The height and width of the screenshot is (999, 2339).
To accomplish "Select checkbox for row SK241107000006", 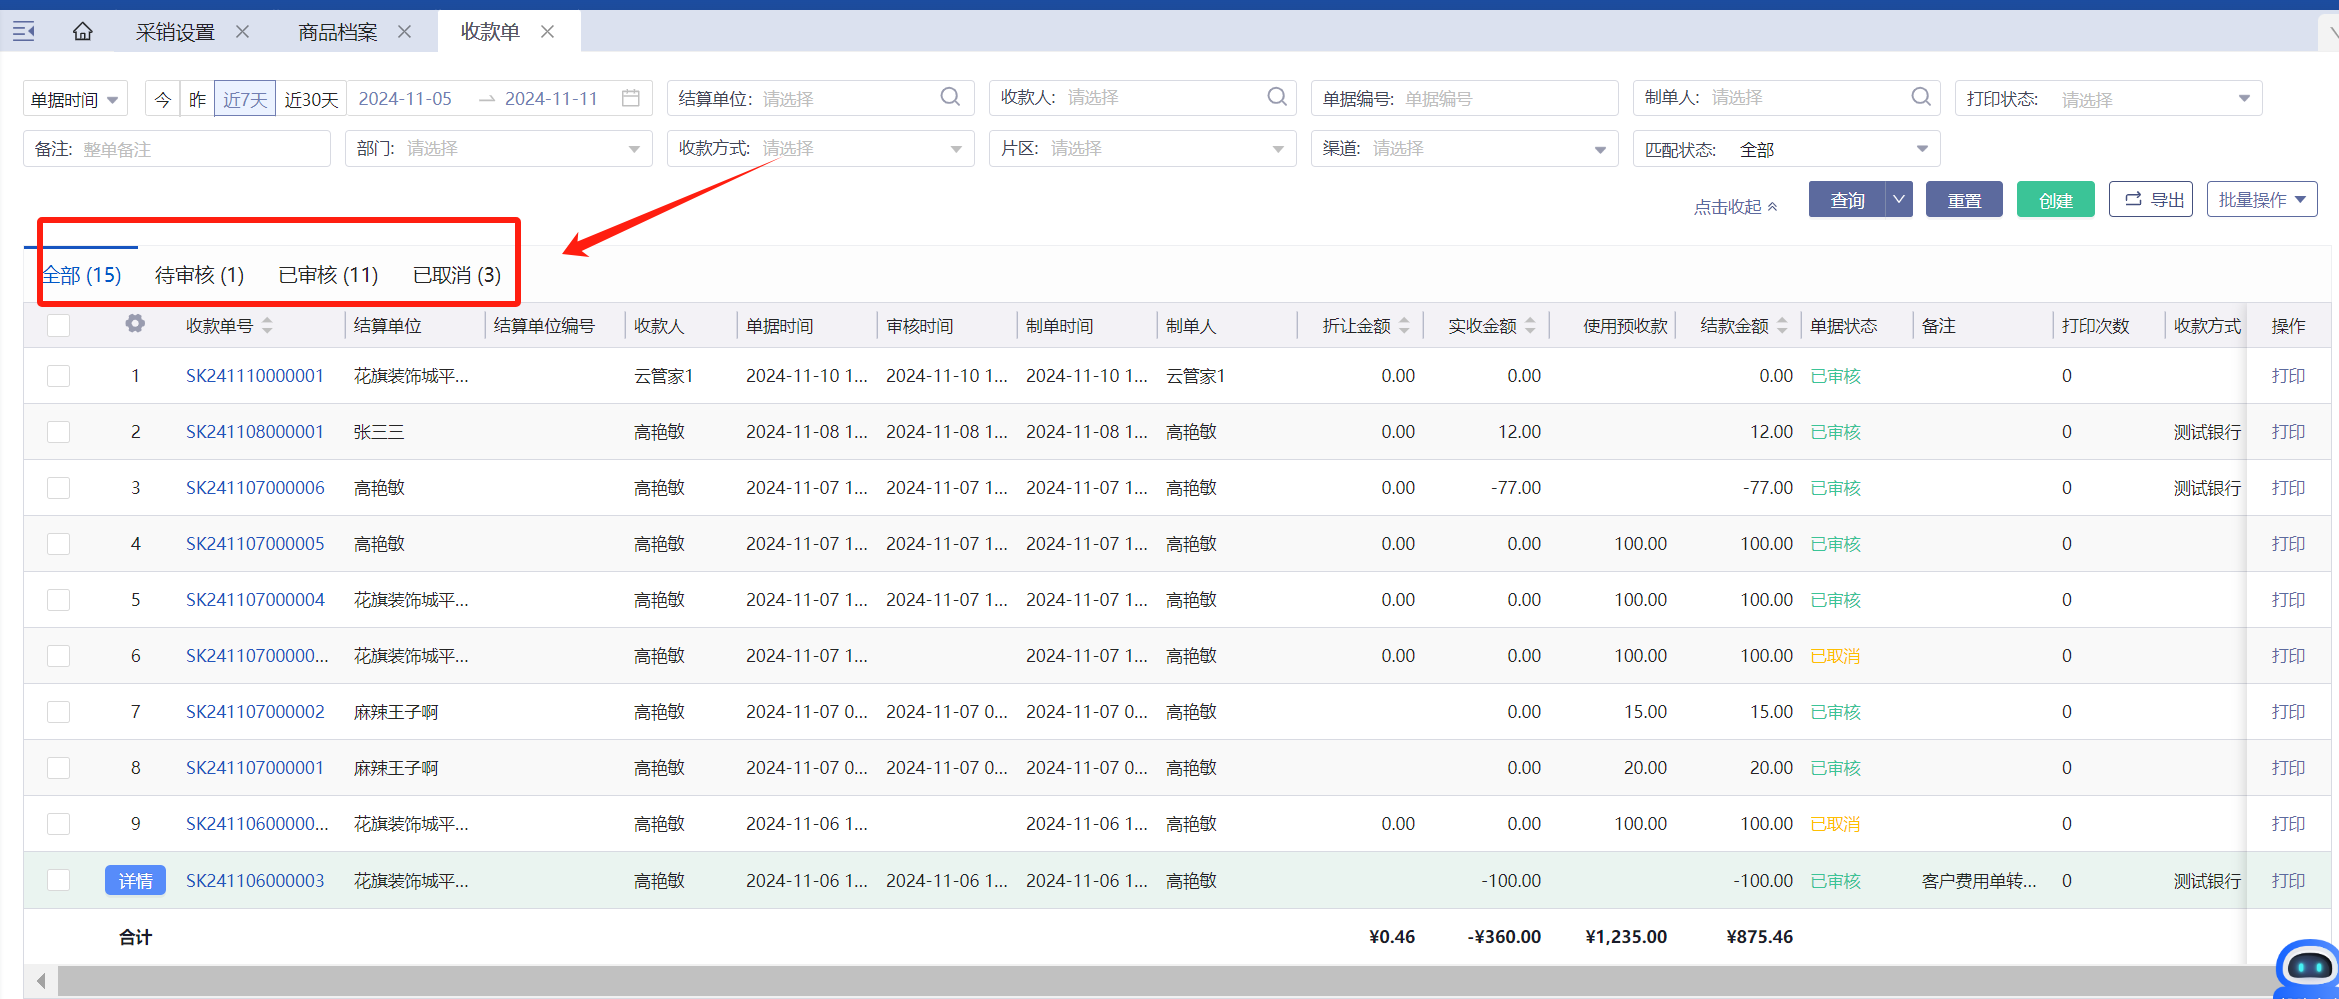I will click(59, 488).
